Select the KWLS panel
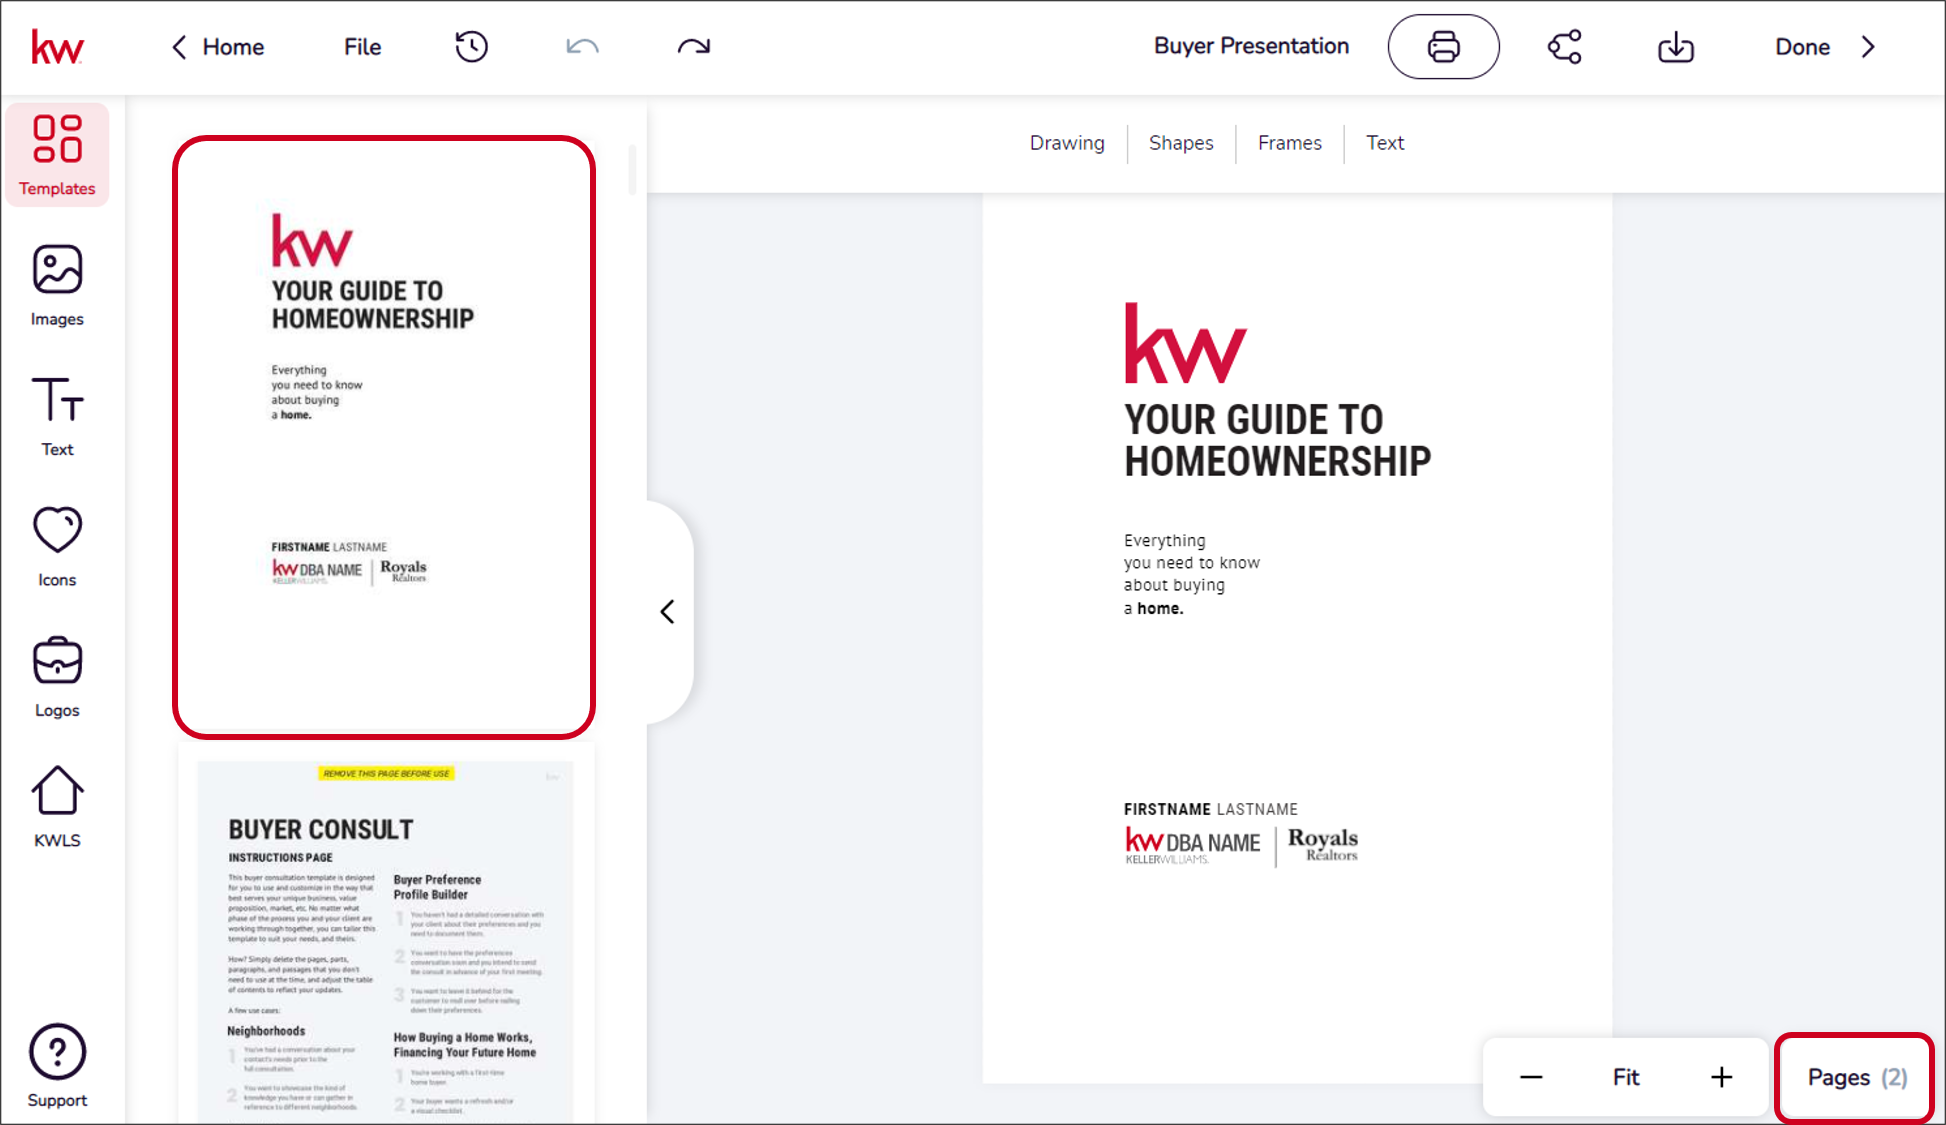Screen dimensions: 1946x1125 point(56,804)
